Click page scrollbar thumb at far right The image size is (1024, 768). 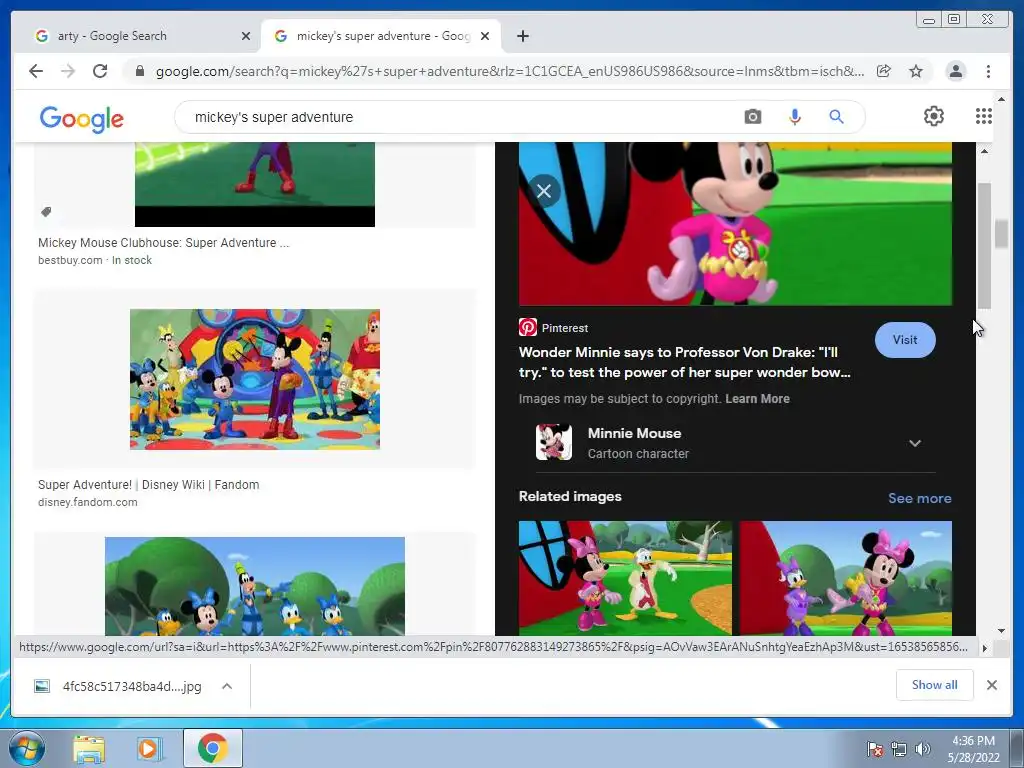click(x=1001, y=234)
